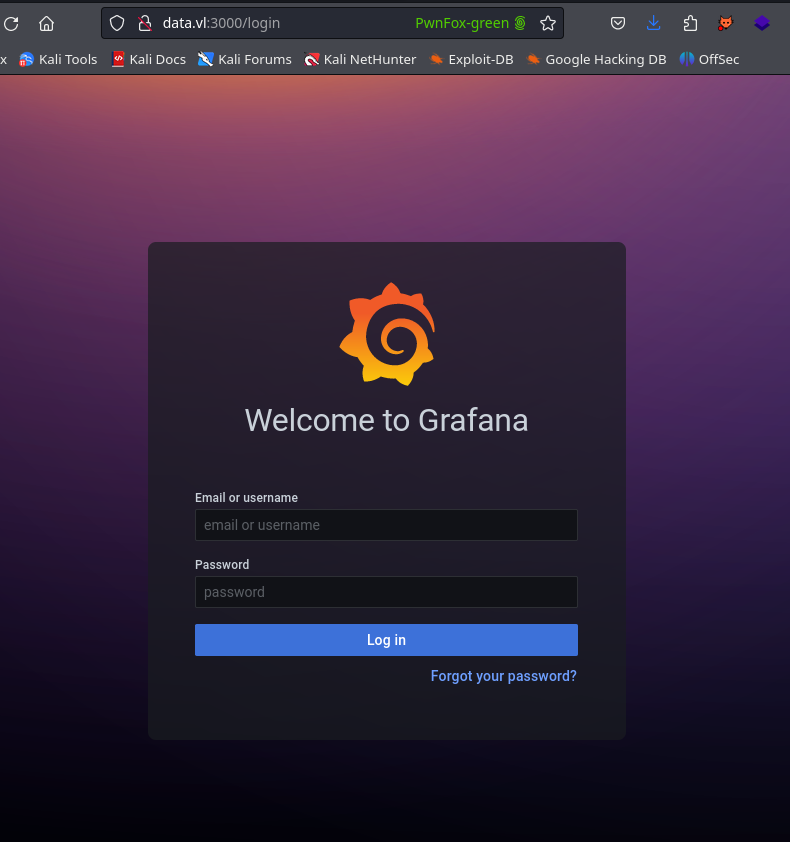The width and height of the screenshot is (790, 842).
Task: Click the Welcome to Grafana heading
Action: (387, 420)
